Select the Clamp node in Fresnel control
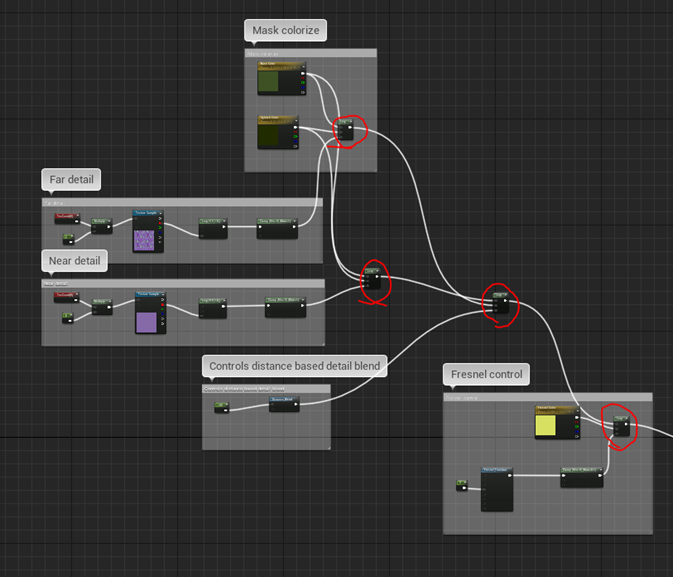673x577 pixels. (582, 477)
